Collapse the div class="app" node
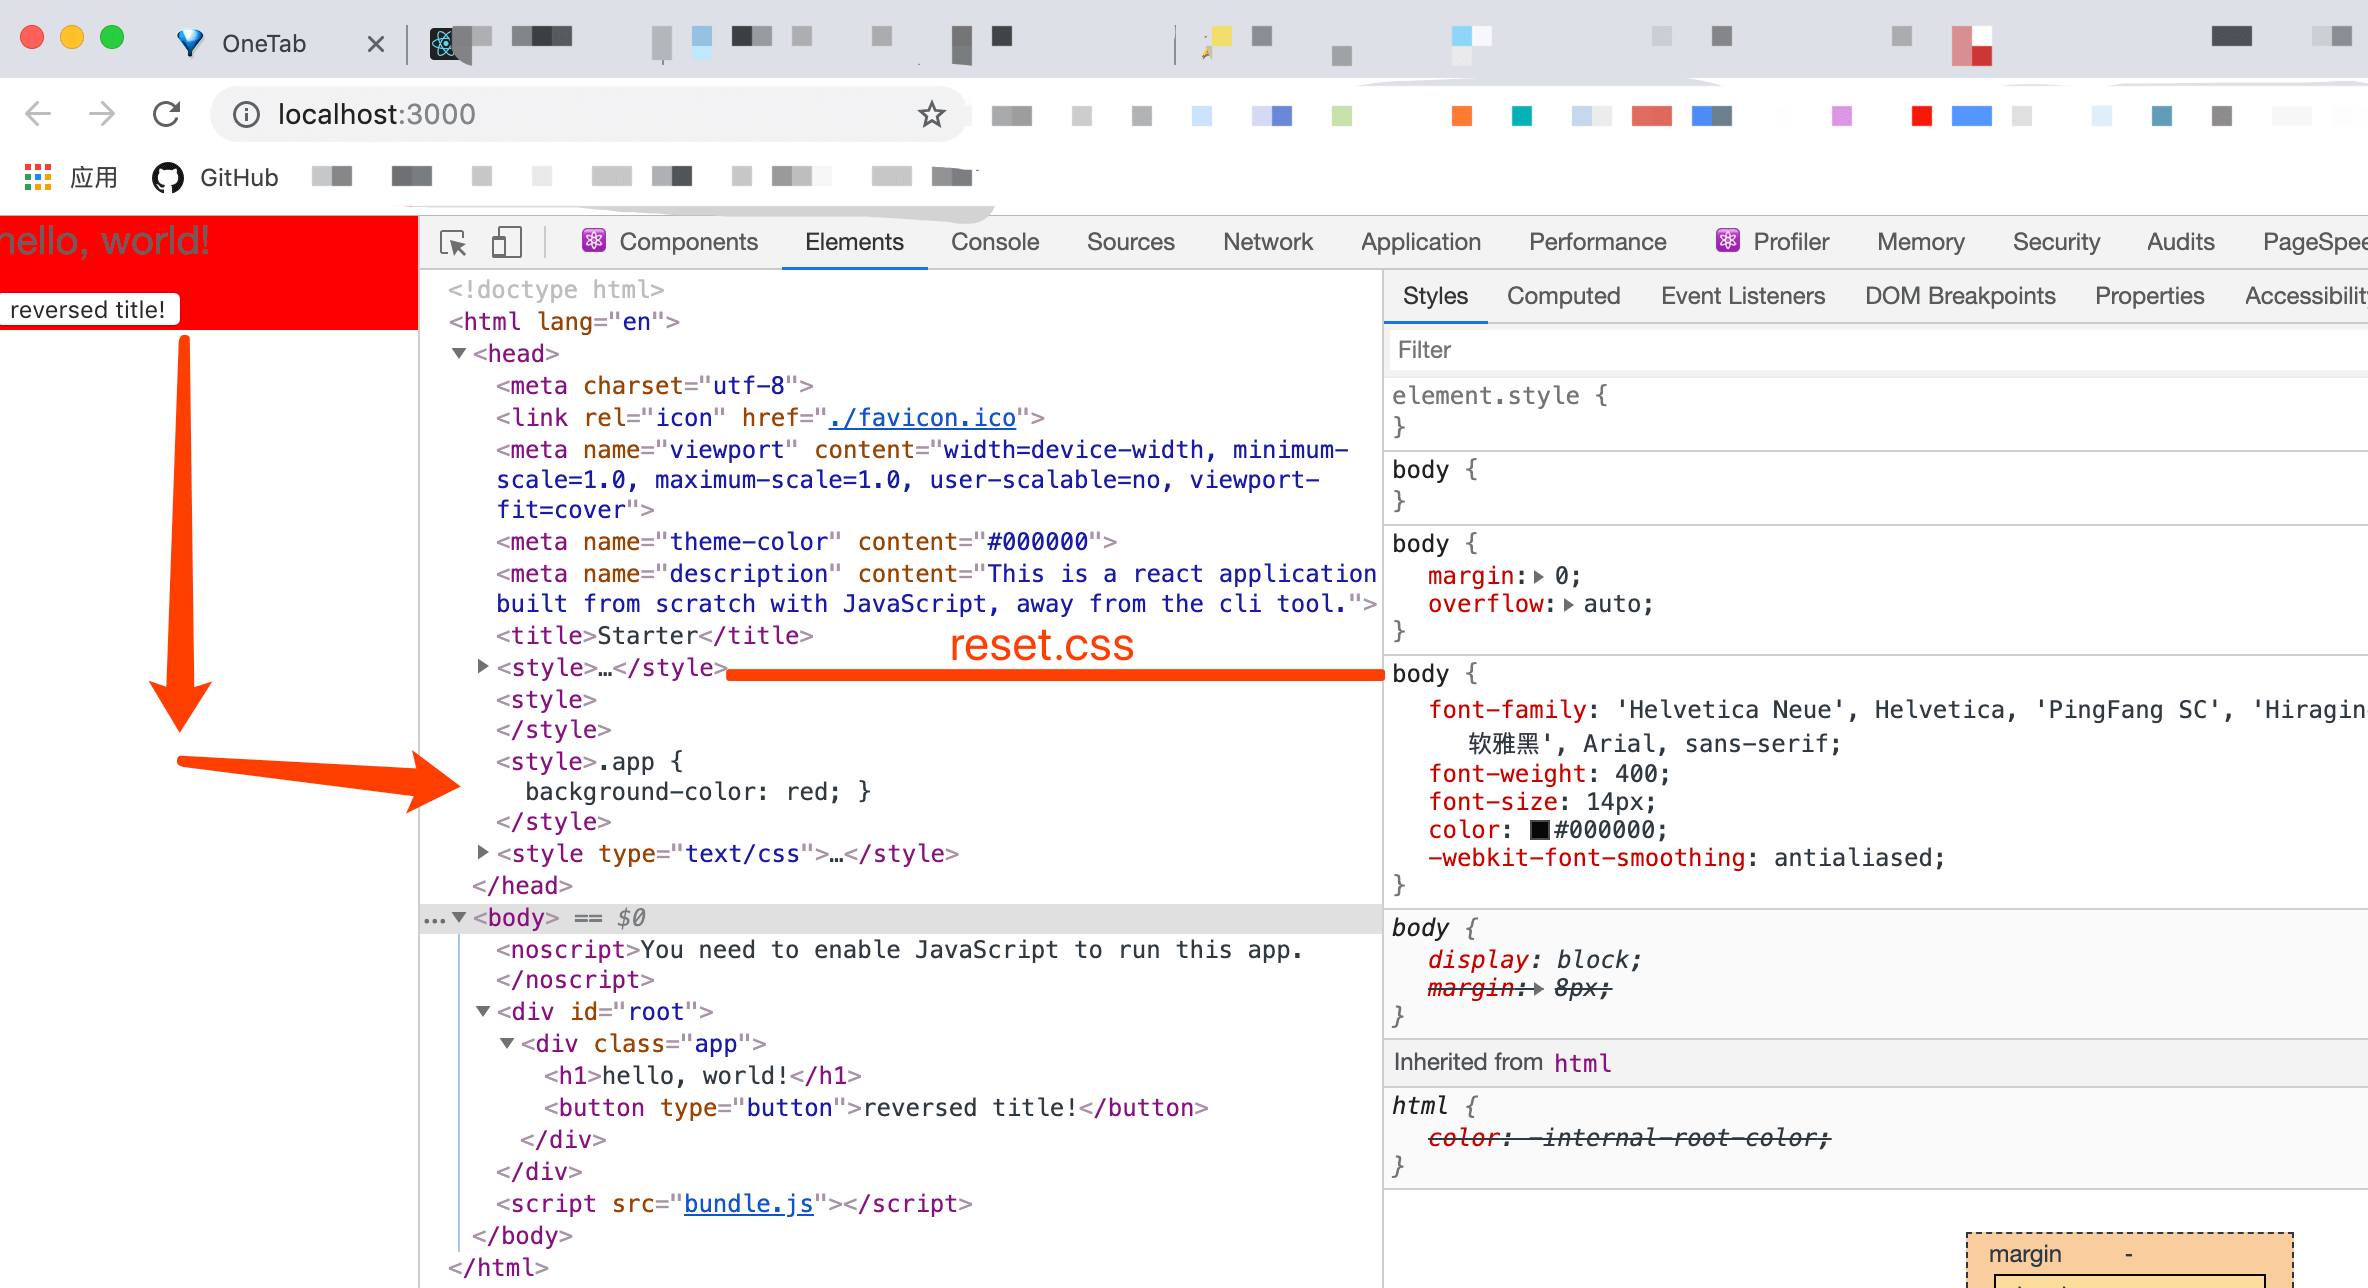 (x=507, y=1043)
